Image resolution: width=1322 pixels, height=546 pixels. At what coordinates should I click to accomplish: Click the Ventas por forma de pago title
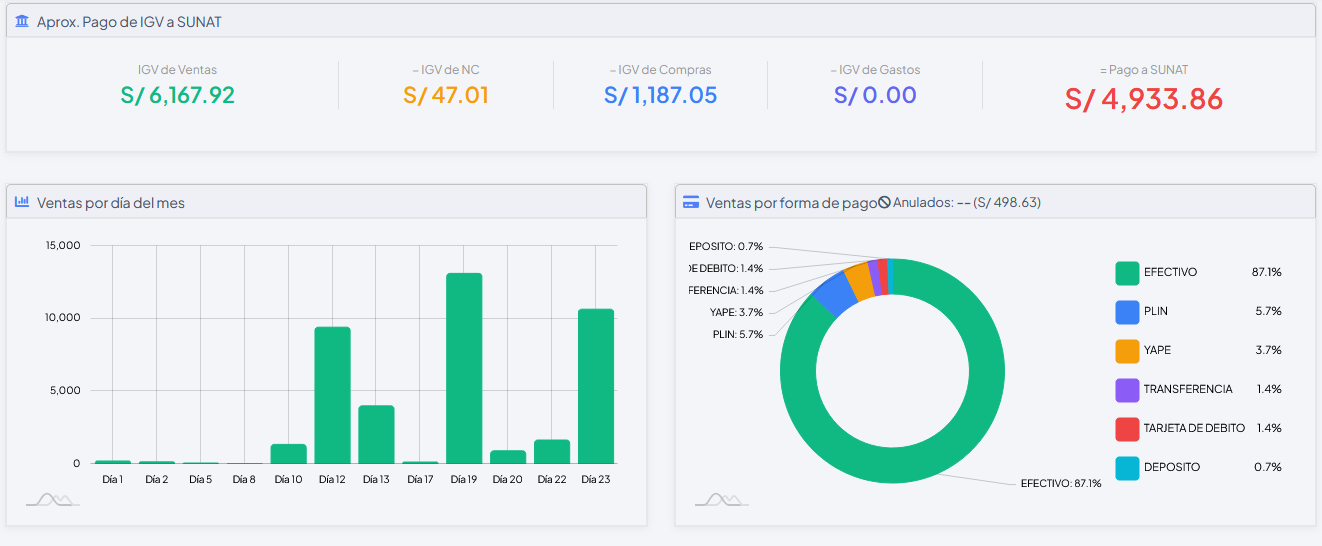[791, 202]
